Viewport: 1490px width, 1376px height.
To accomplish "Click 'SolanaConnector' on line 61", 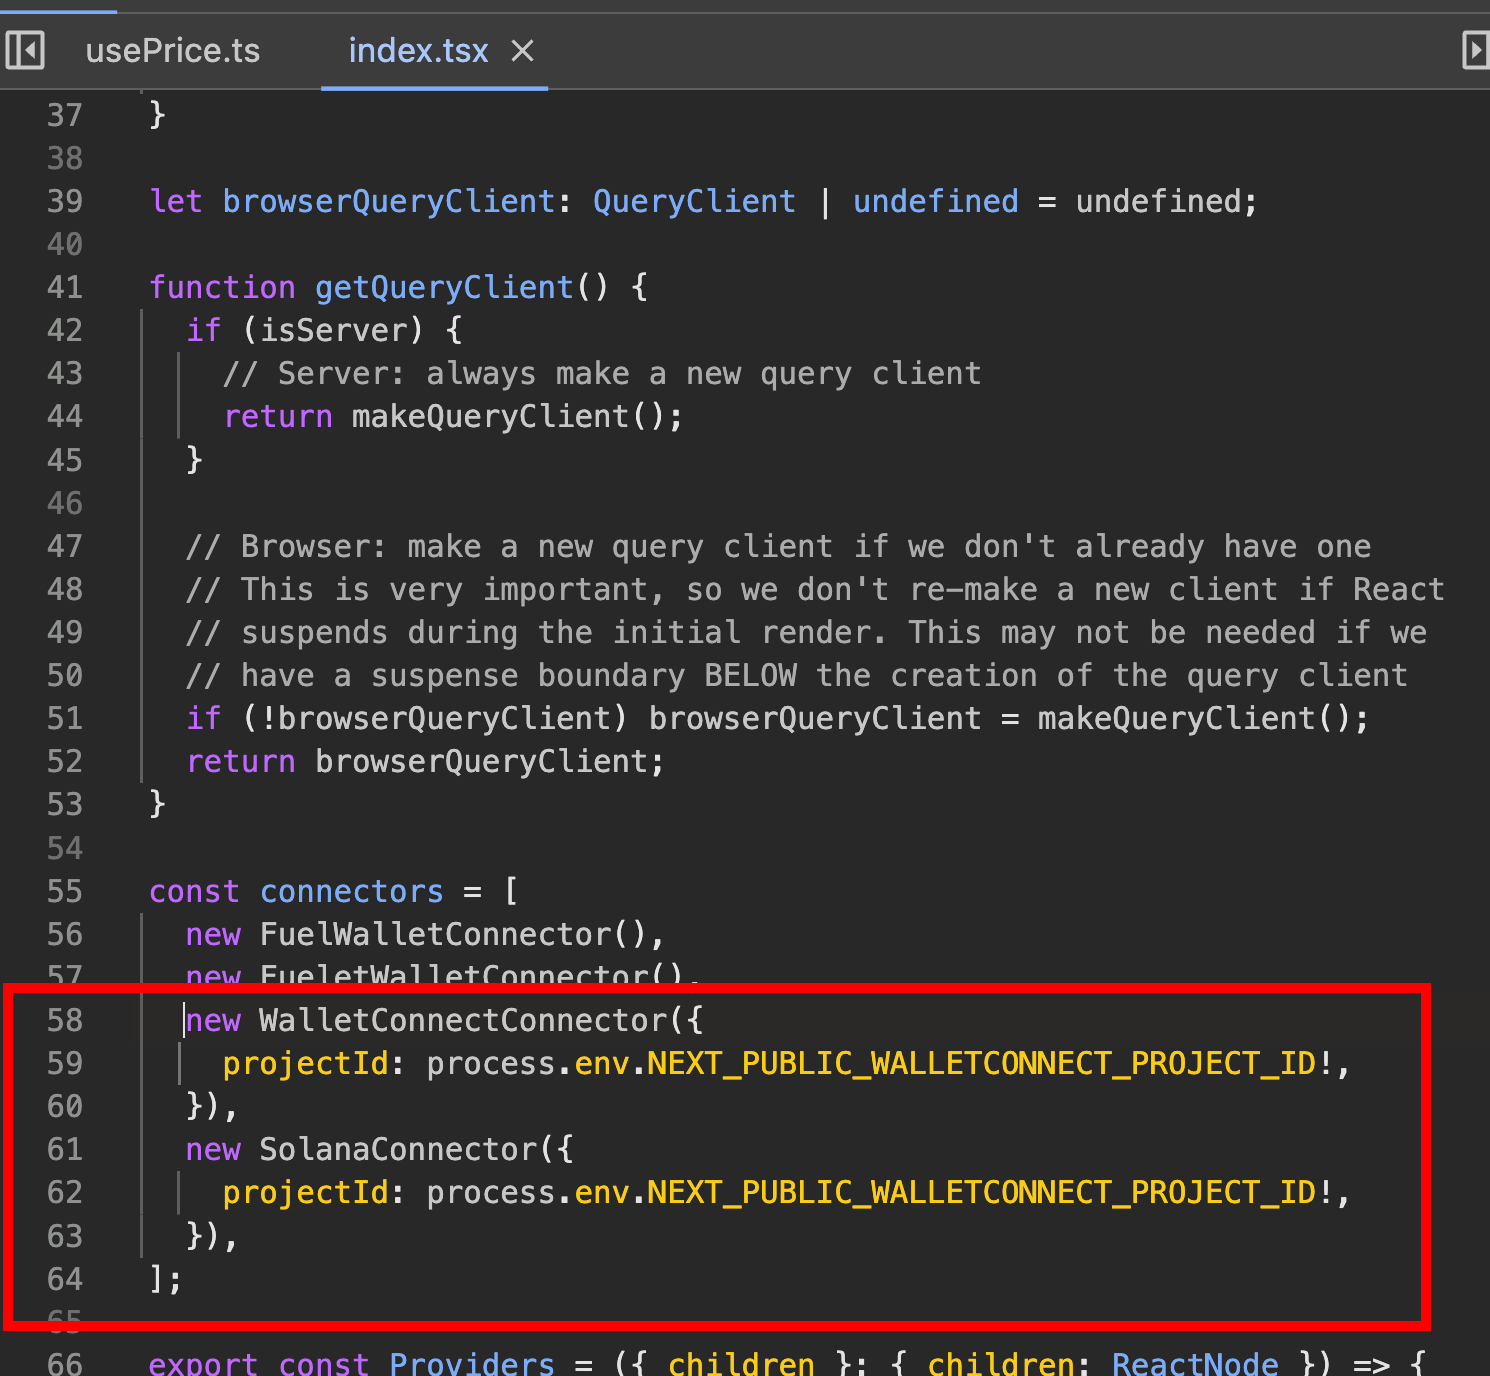I will [x=398, y=1149].
